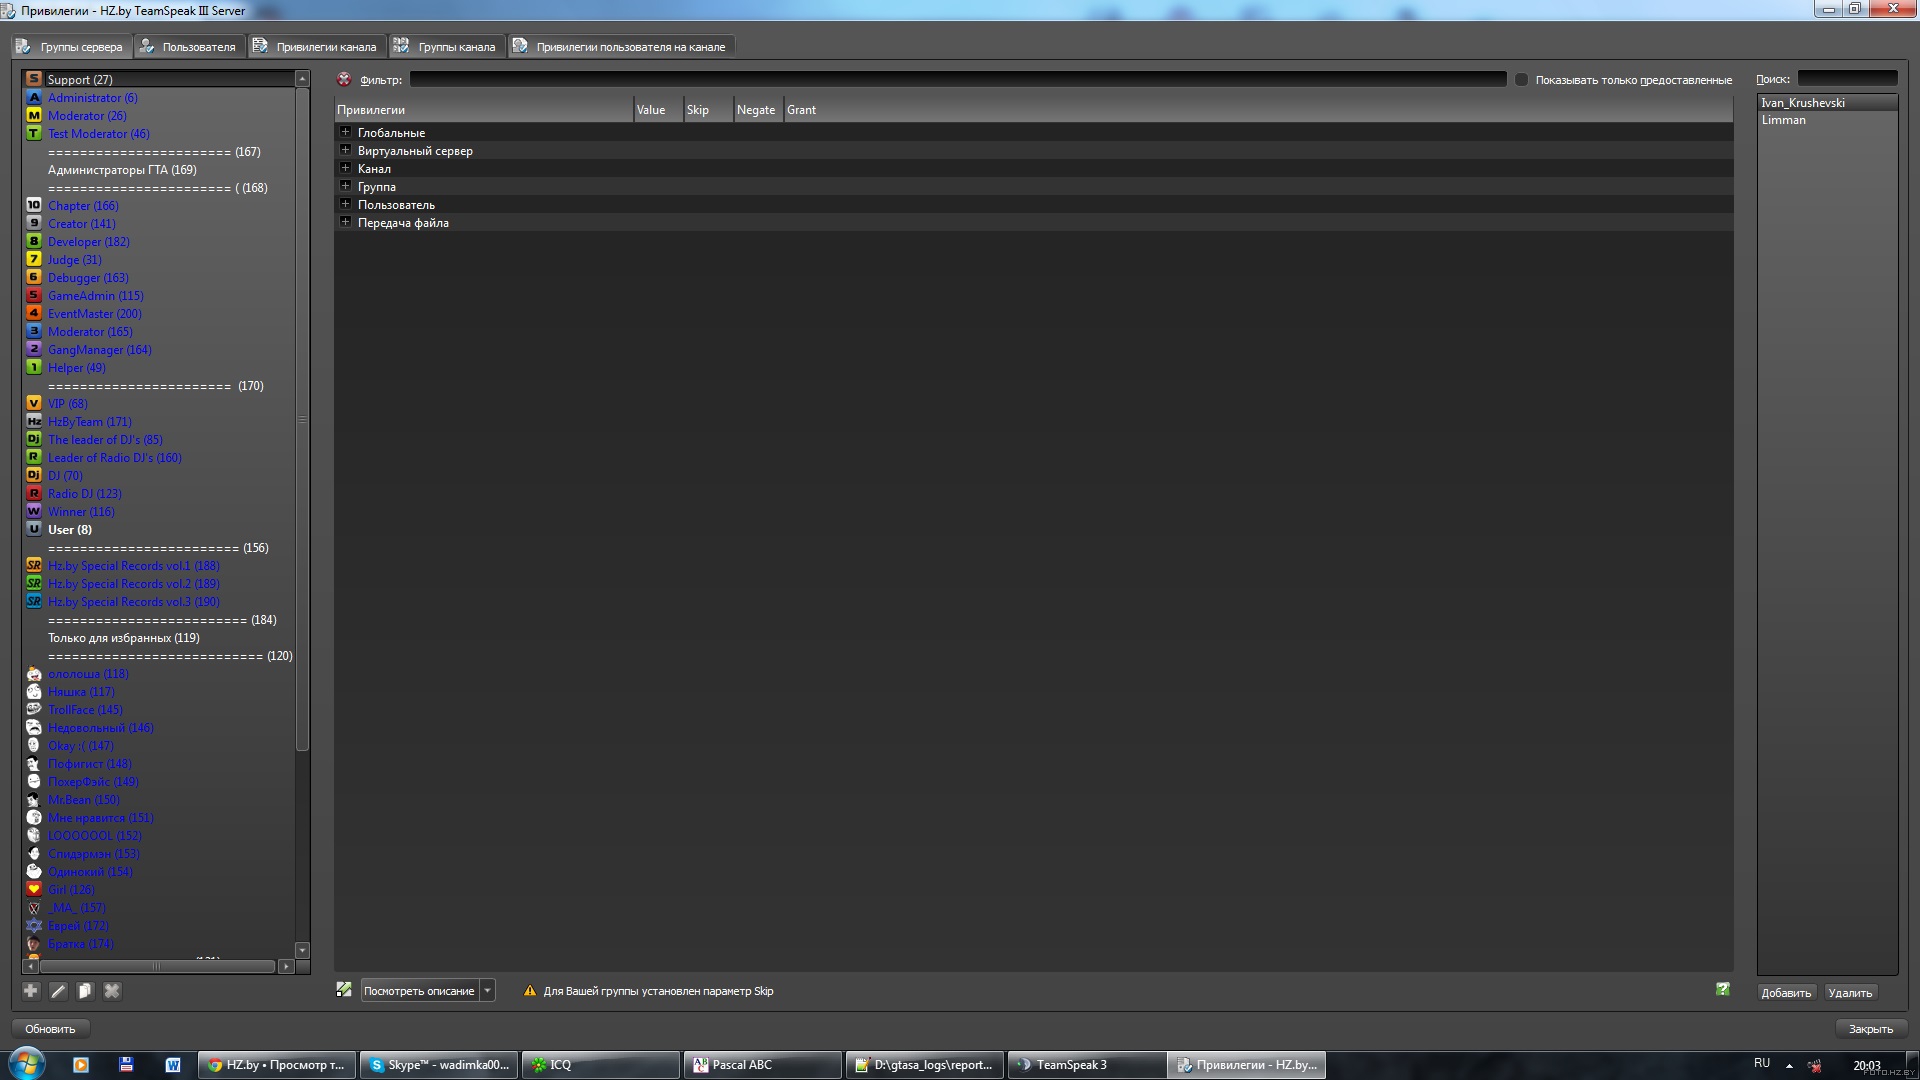Show hidden system tray icons arrow

(1789, 1065)
